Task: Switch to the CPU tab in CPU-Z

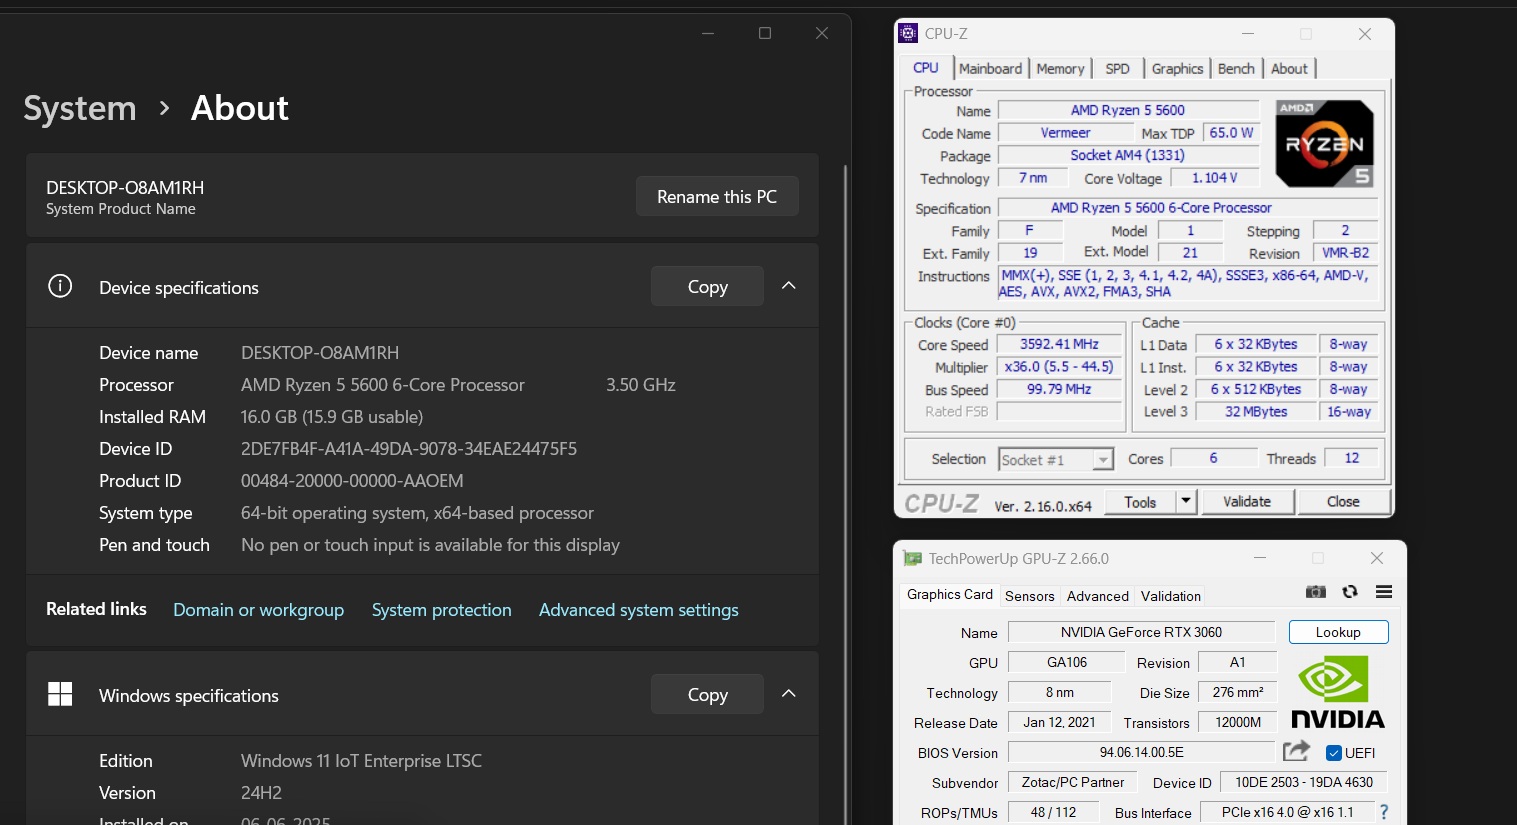Action: tap(926, 68)
